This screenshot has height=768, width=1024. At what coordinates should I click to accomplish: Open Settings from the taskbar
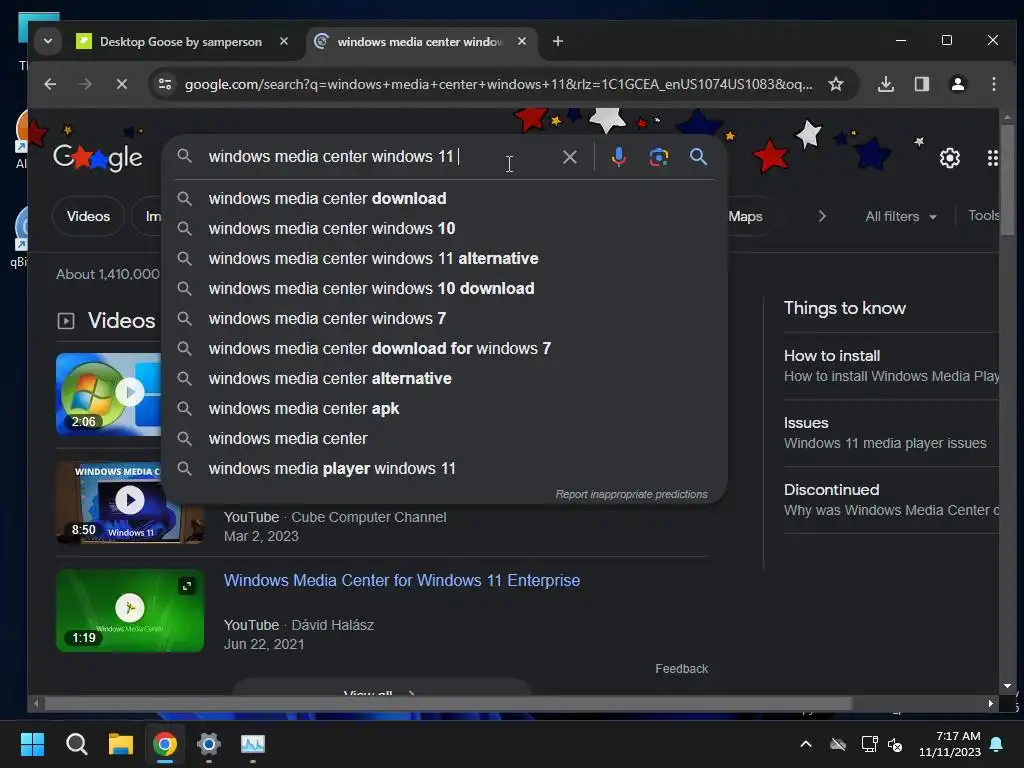click(209, 744)
